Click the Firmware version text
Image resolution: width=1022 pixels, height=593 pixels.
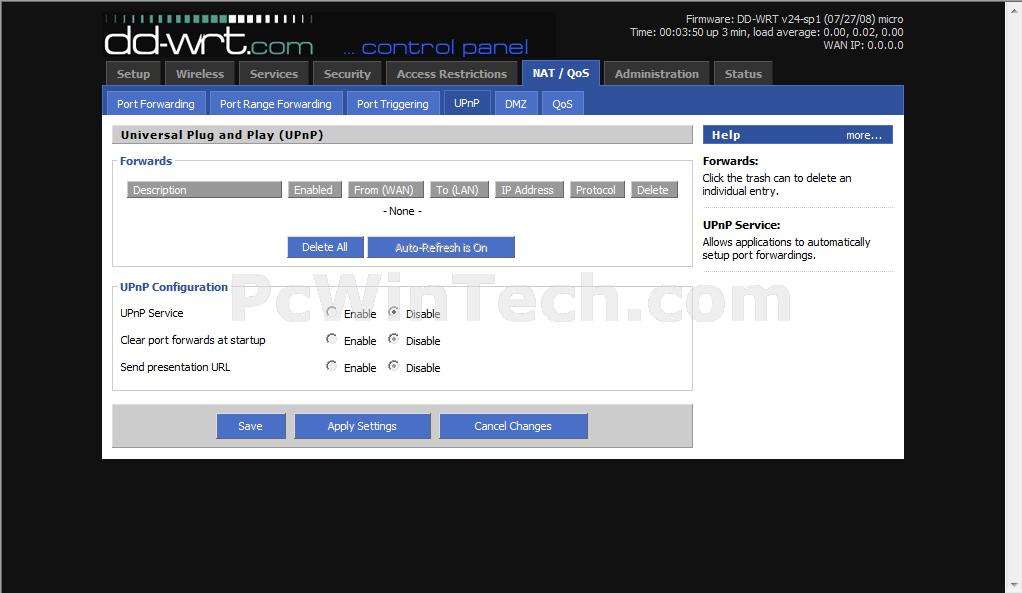pyautogui.click(x=795, y=19)
